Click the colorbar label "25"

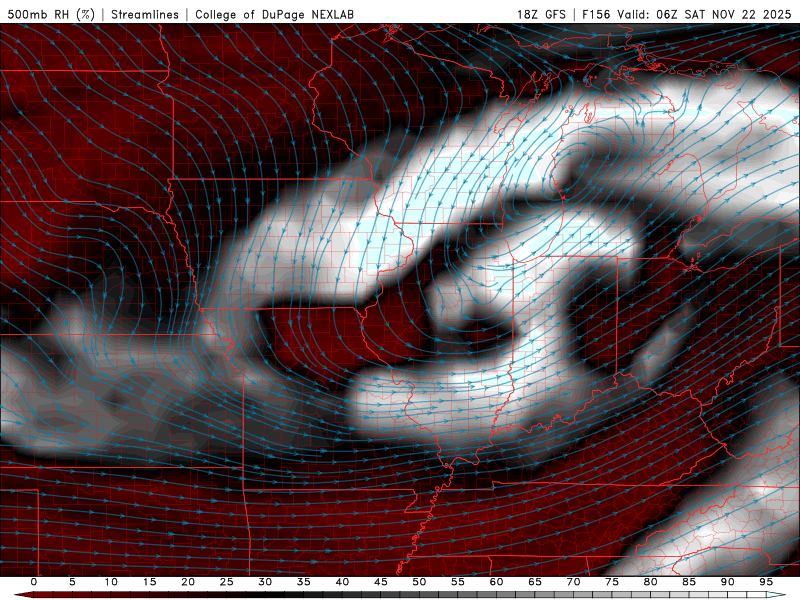pyautogui.click(x=227, y=582)
